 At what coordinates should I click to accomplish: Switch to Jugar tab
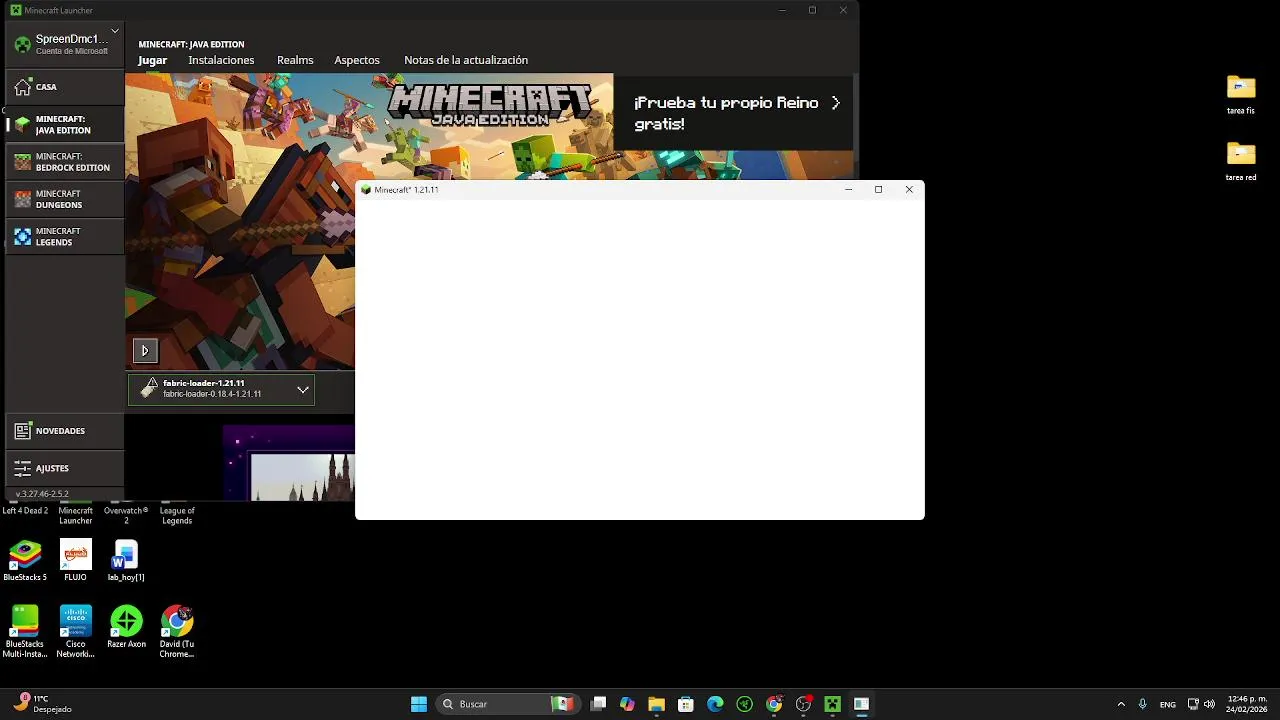click(x=152, y=60)
